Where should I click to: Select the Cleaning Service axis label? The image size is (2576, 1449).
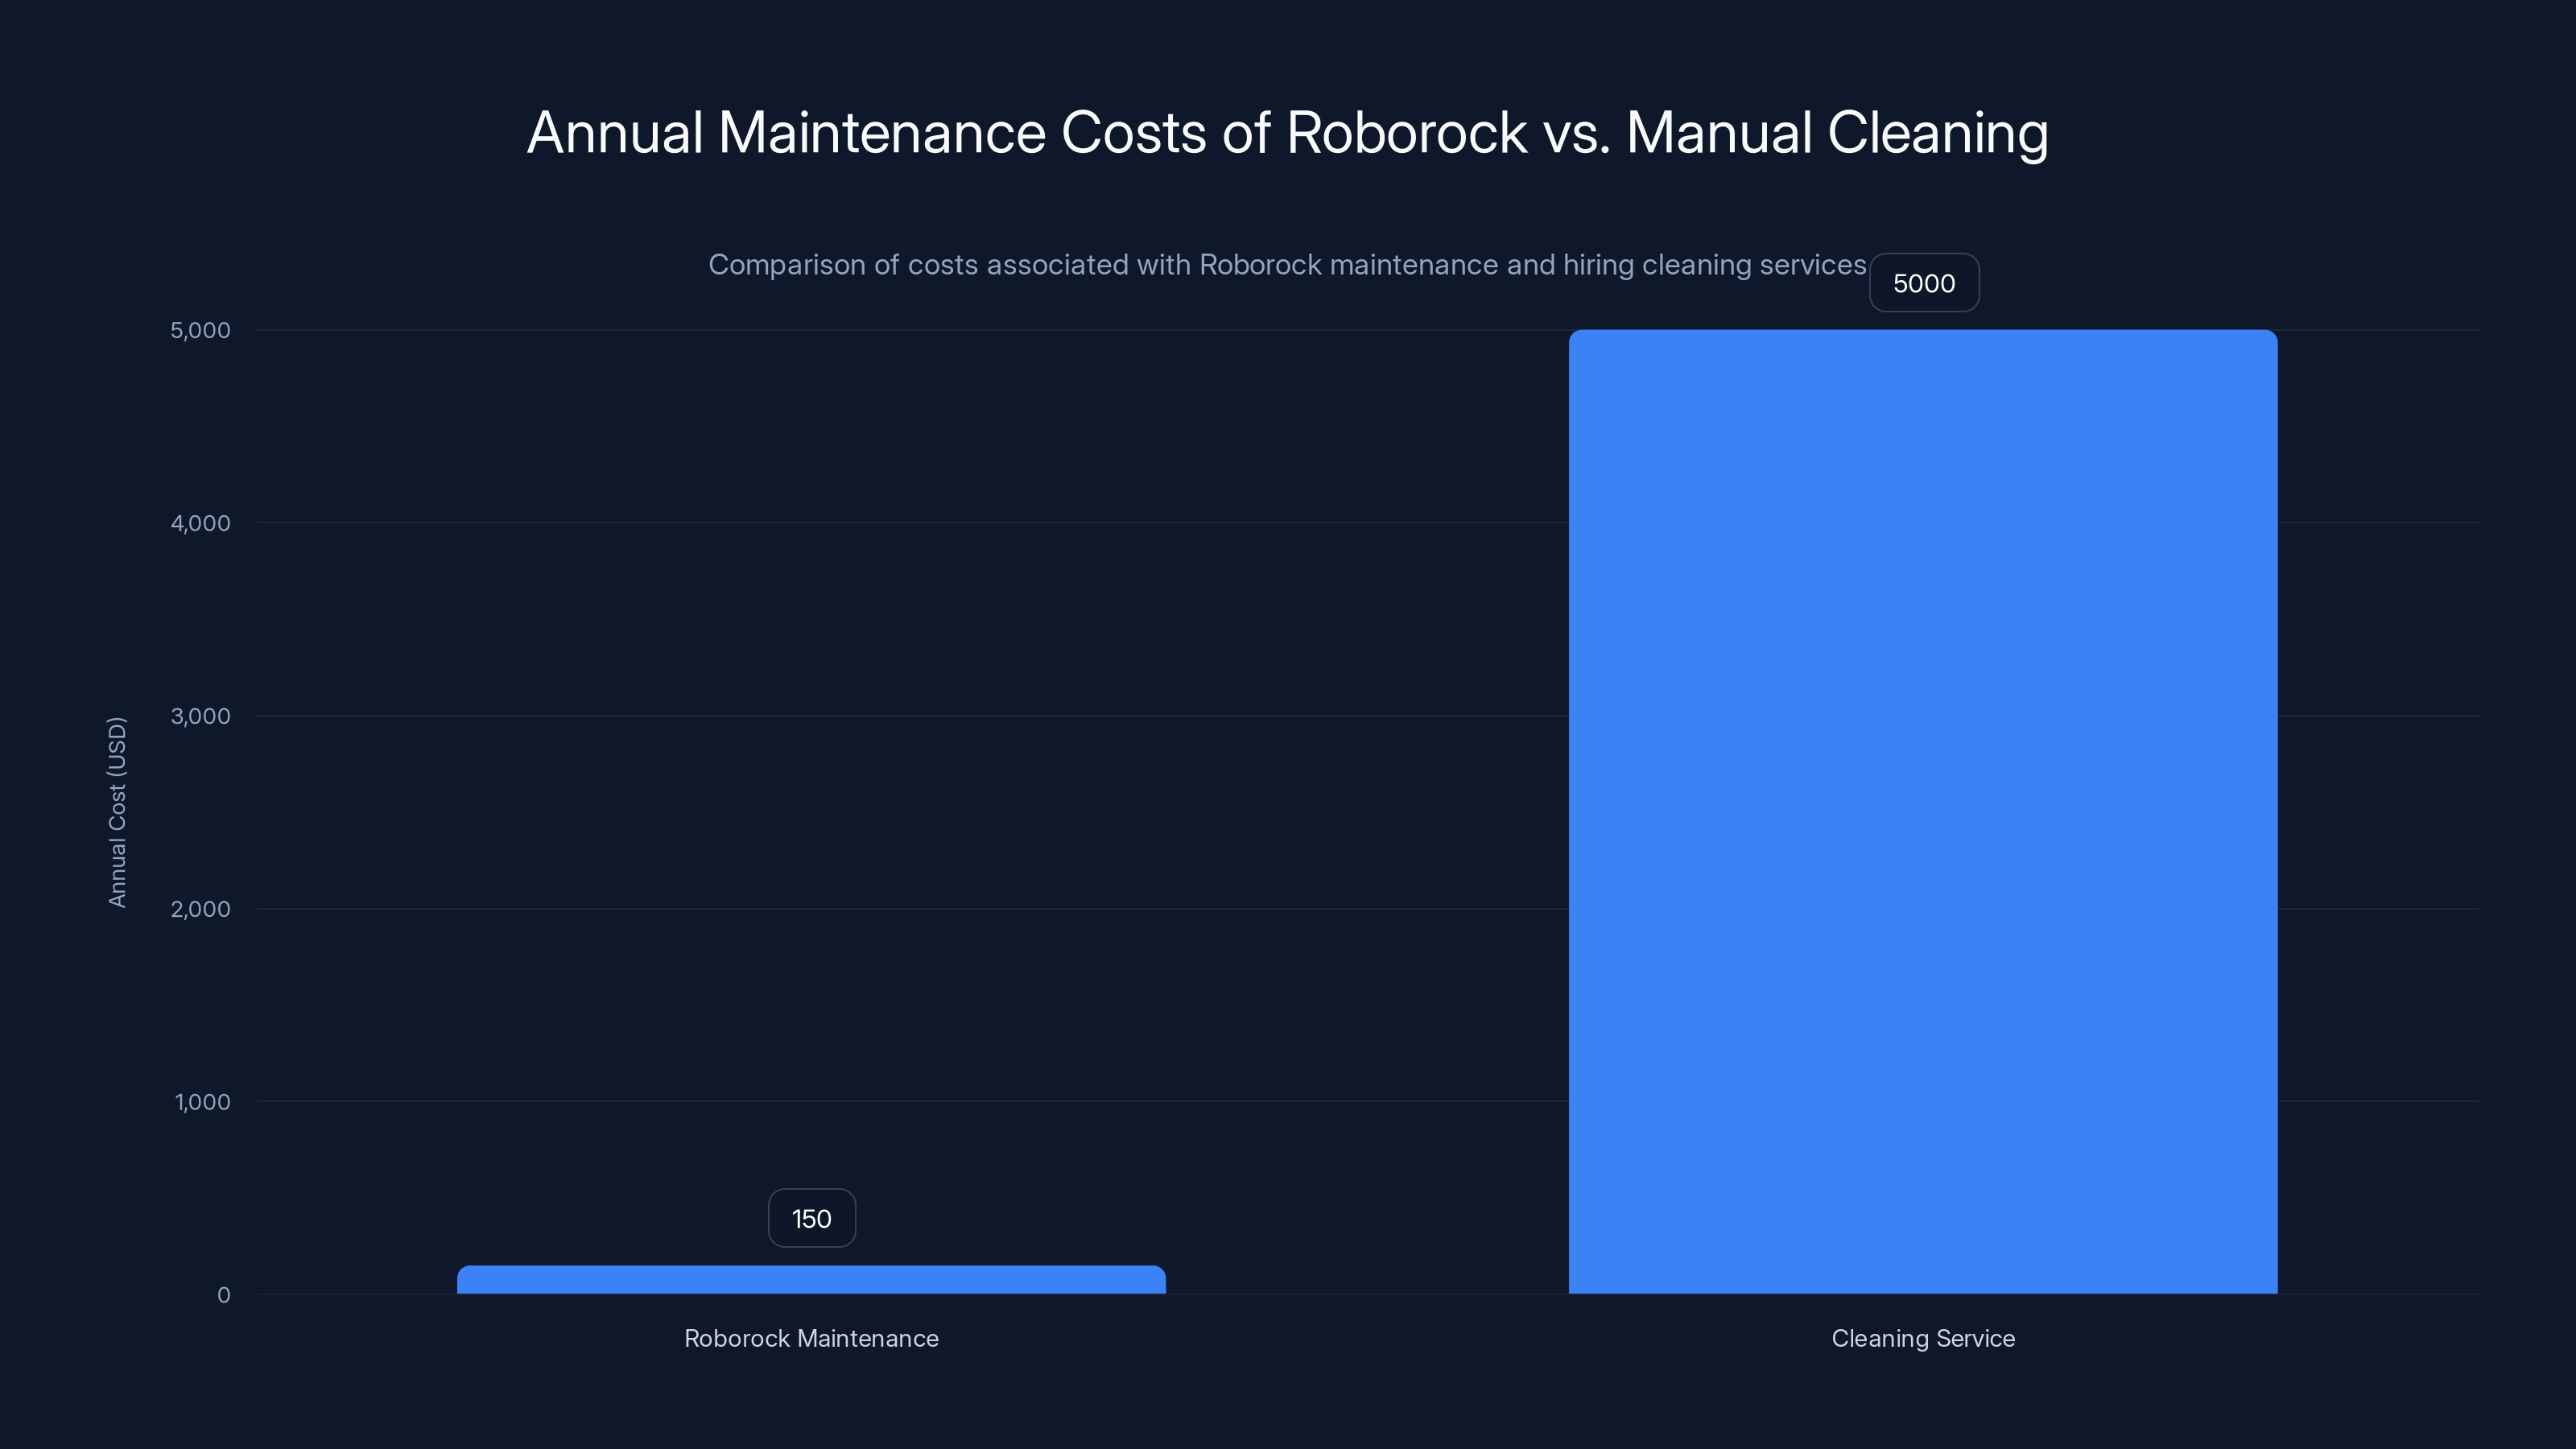click(x=1922, y=1338)
